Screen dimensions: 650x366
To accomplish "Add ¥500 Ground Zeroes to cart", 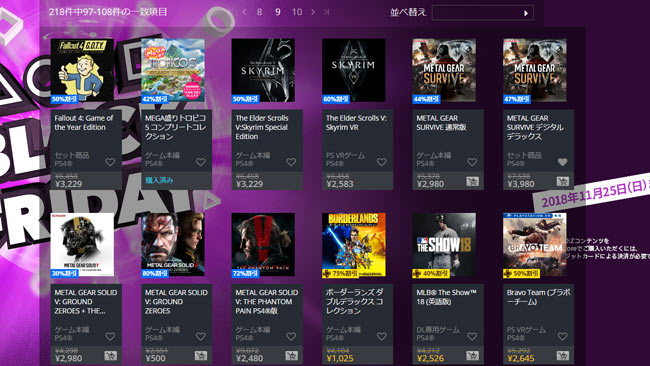I will click(x=201, y=356).
